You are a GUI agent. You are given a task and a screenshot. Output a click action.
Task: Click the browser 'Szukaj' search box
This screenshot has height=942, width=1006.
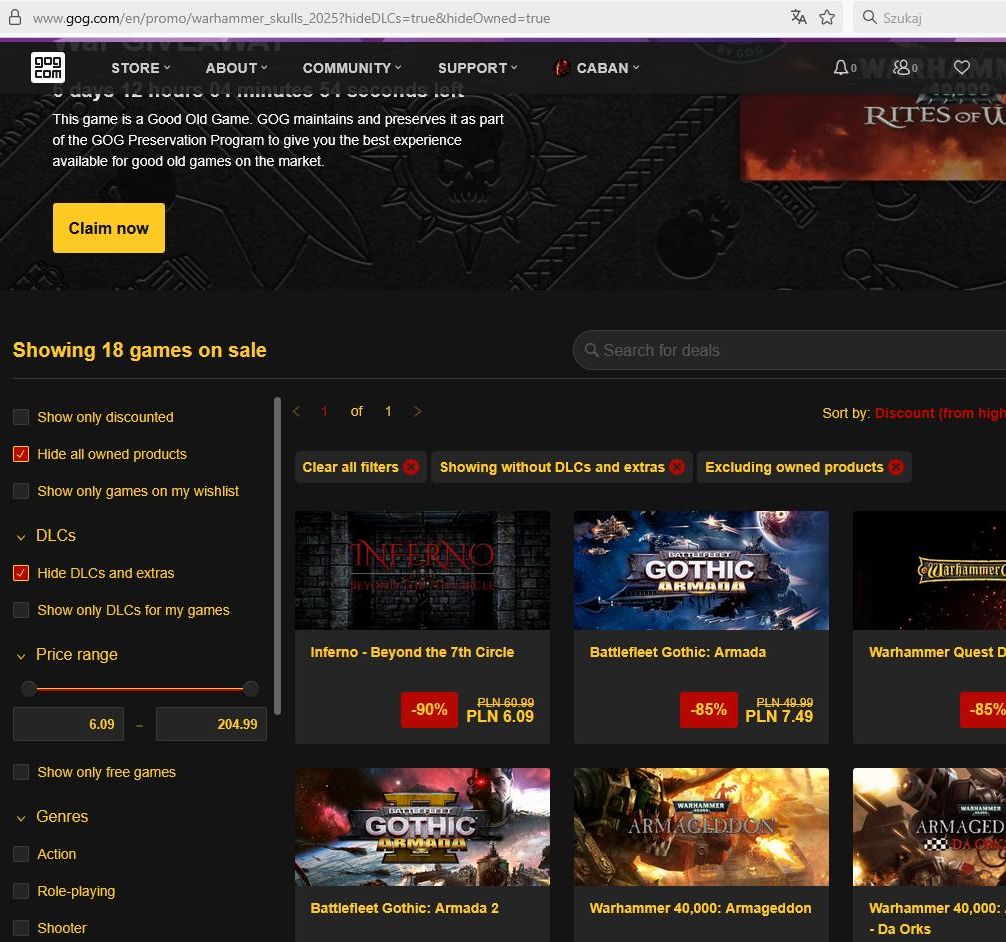coord(930,17)
